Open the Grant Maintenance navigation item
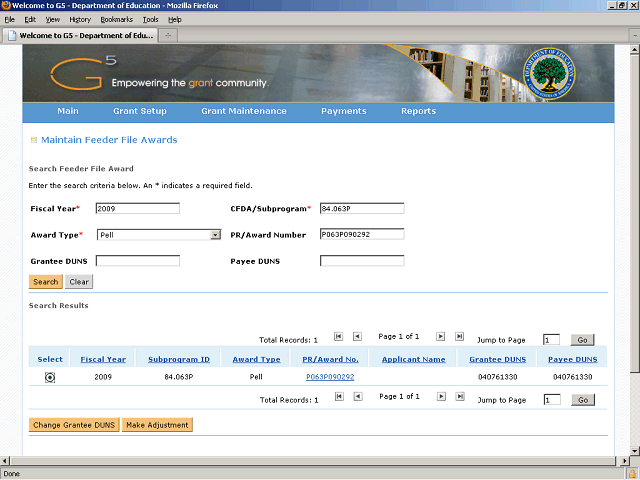 point(244,111)
